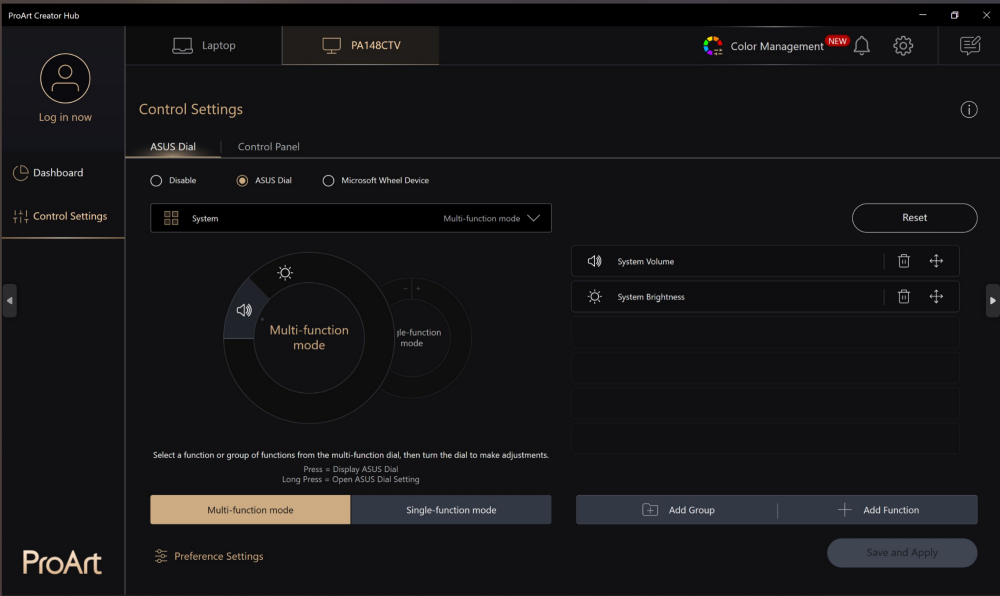Open Color Management
Image resolution: width=1000 pixels, height=596 pixels.
(776, 47)
